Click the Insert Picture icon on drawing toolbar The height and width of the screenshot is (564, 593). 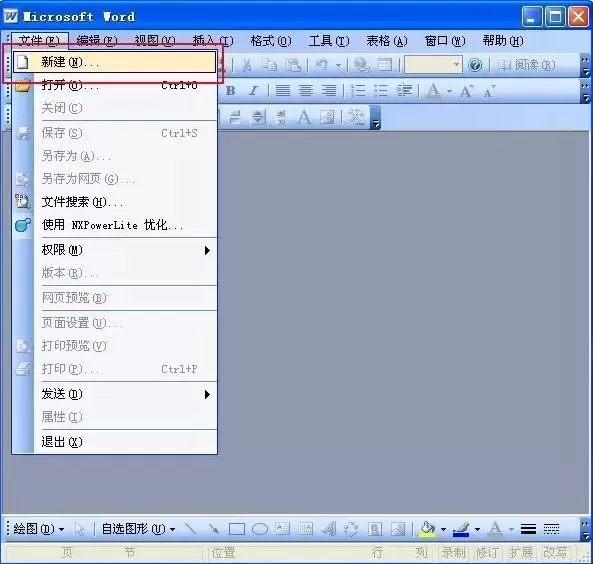point(398,528)
